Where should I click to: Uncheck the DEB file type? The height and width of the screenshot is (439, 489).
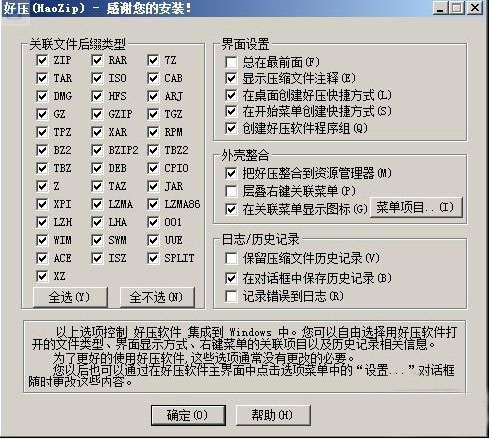(97, 168)
